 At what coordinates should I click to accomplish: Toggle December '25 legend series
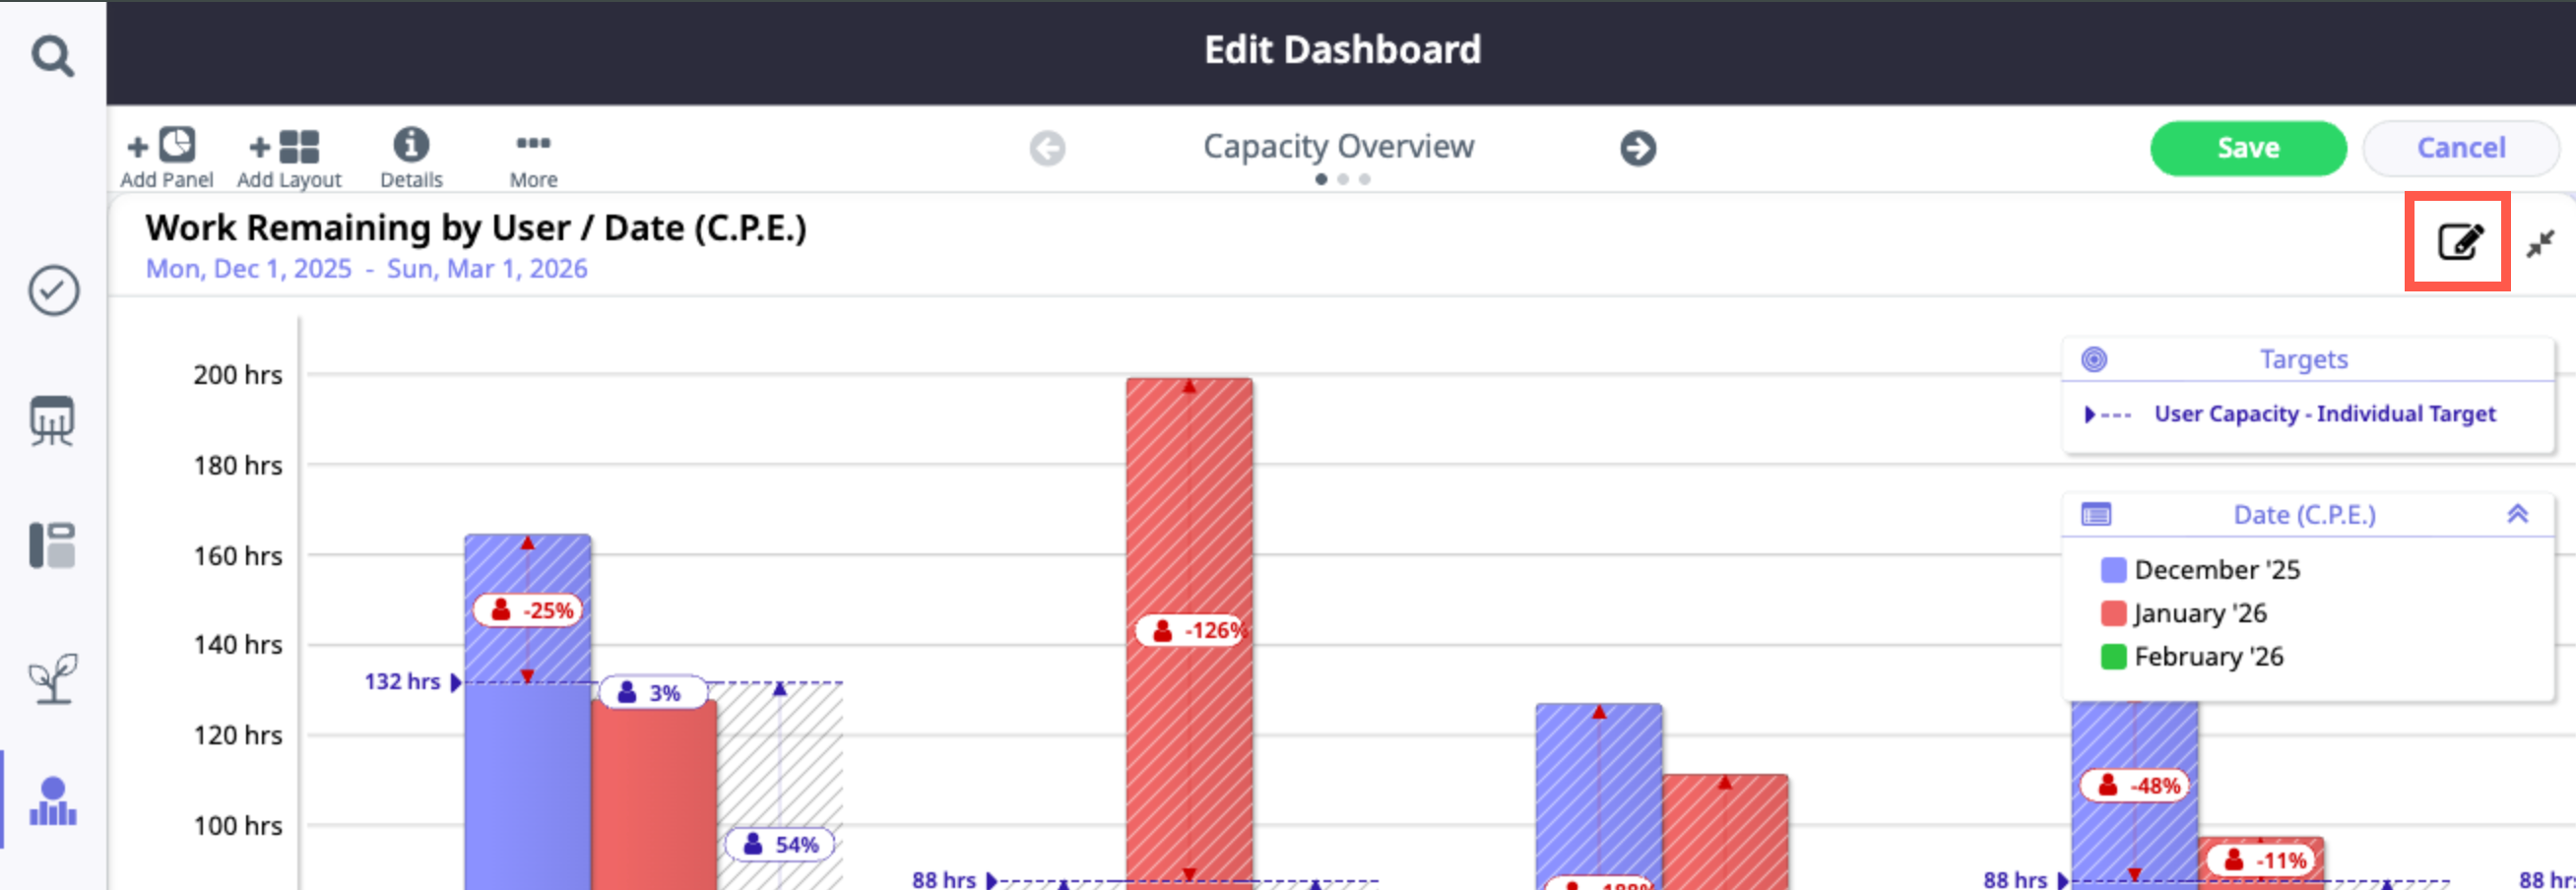click(x=2199, y=570)
